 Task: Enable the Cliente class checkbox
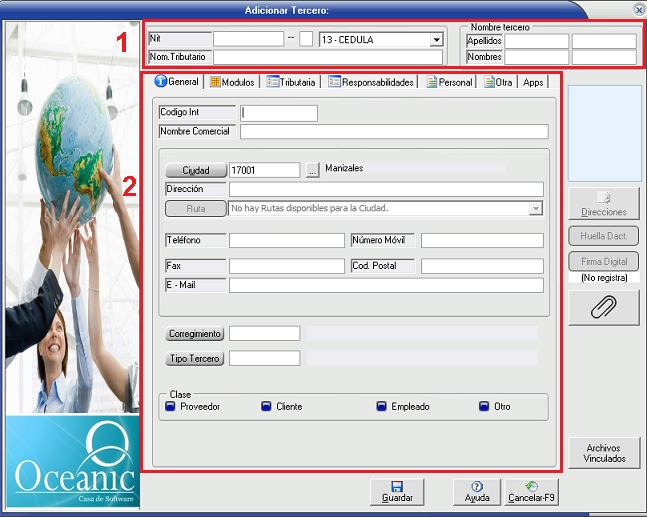(x=266, y=407)
